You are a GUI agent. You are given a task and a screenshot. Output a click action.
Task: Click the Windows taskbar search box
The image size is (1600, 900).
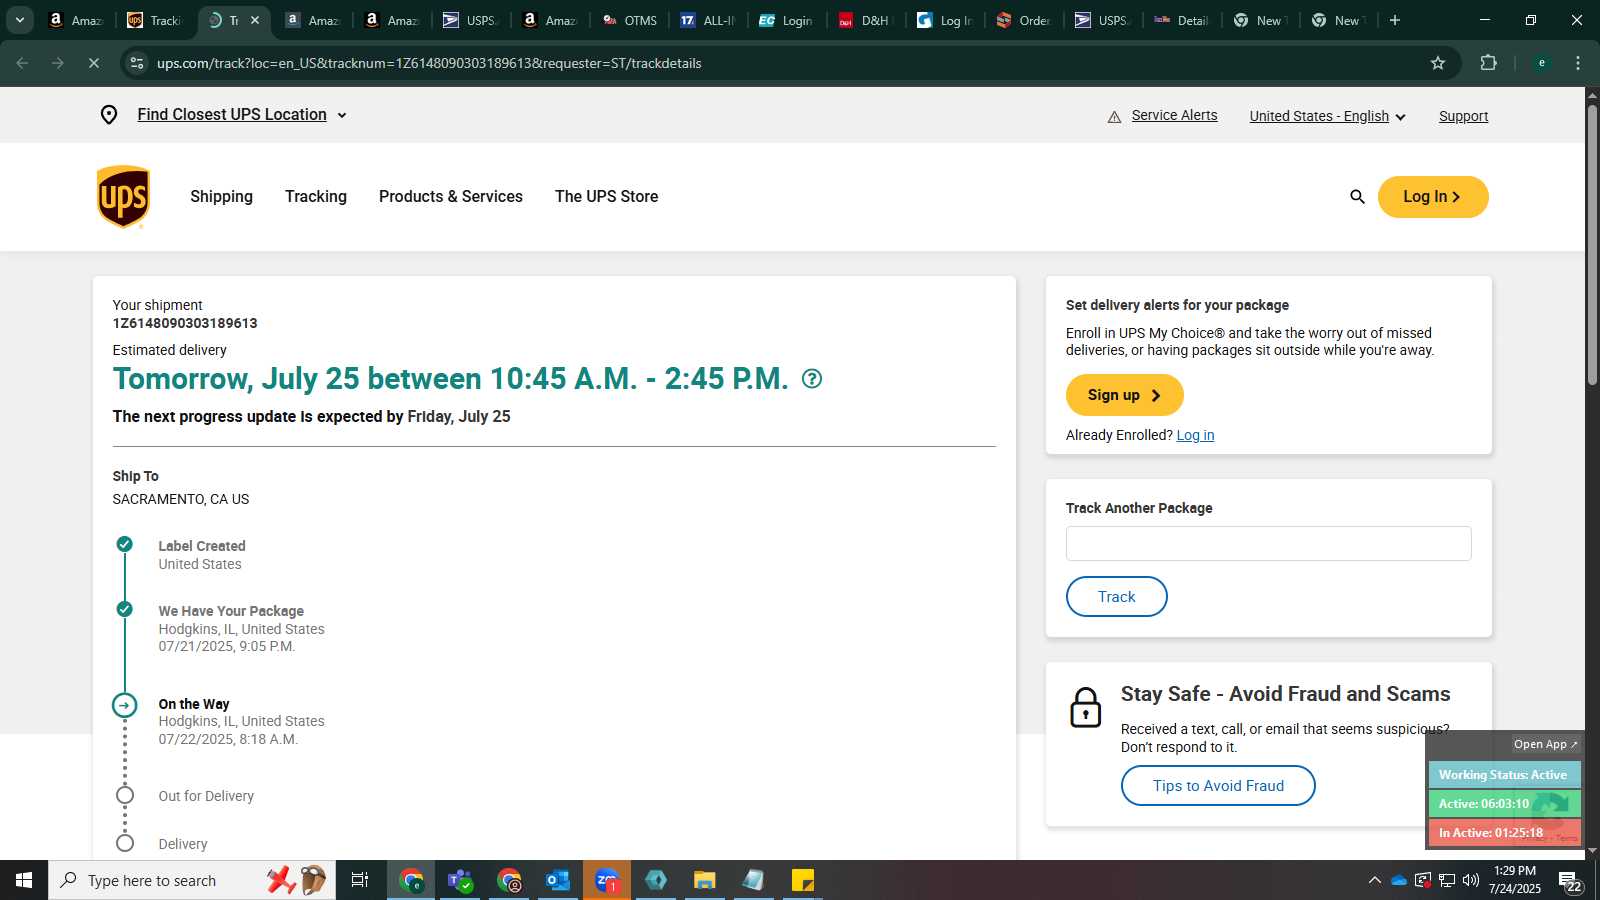click(192, 880)
